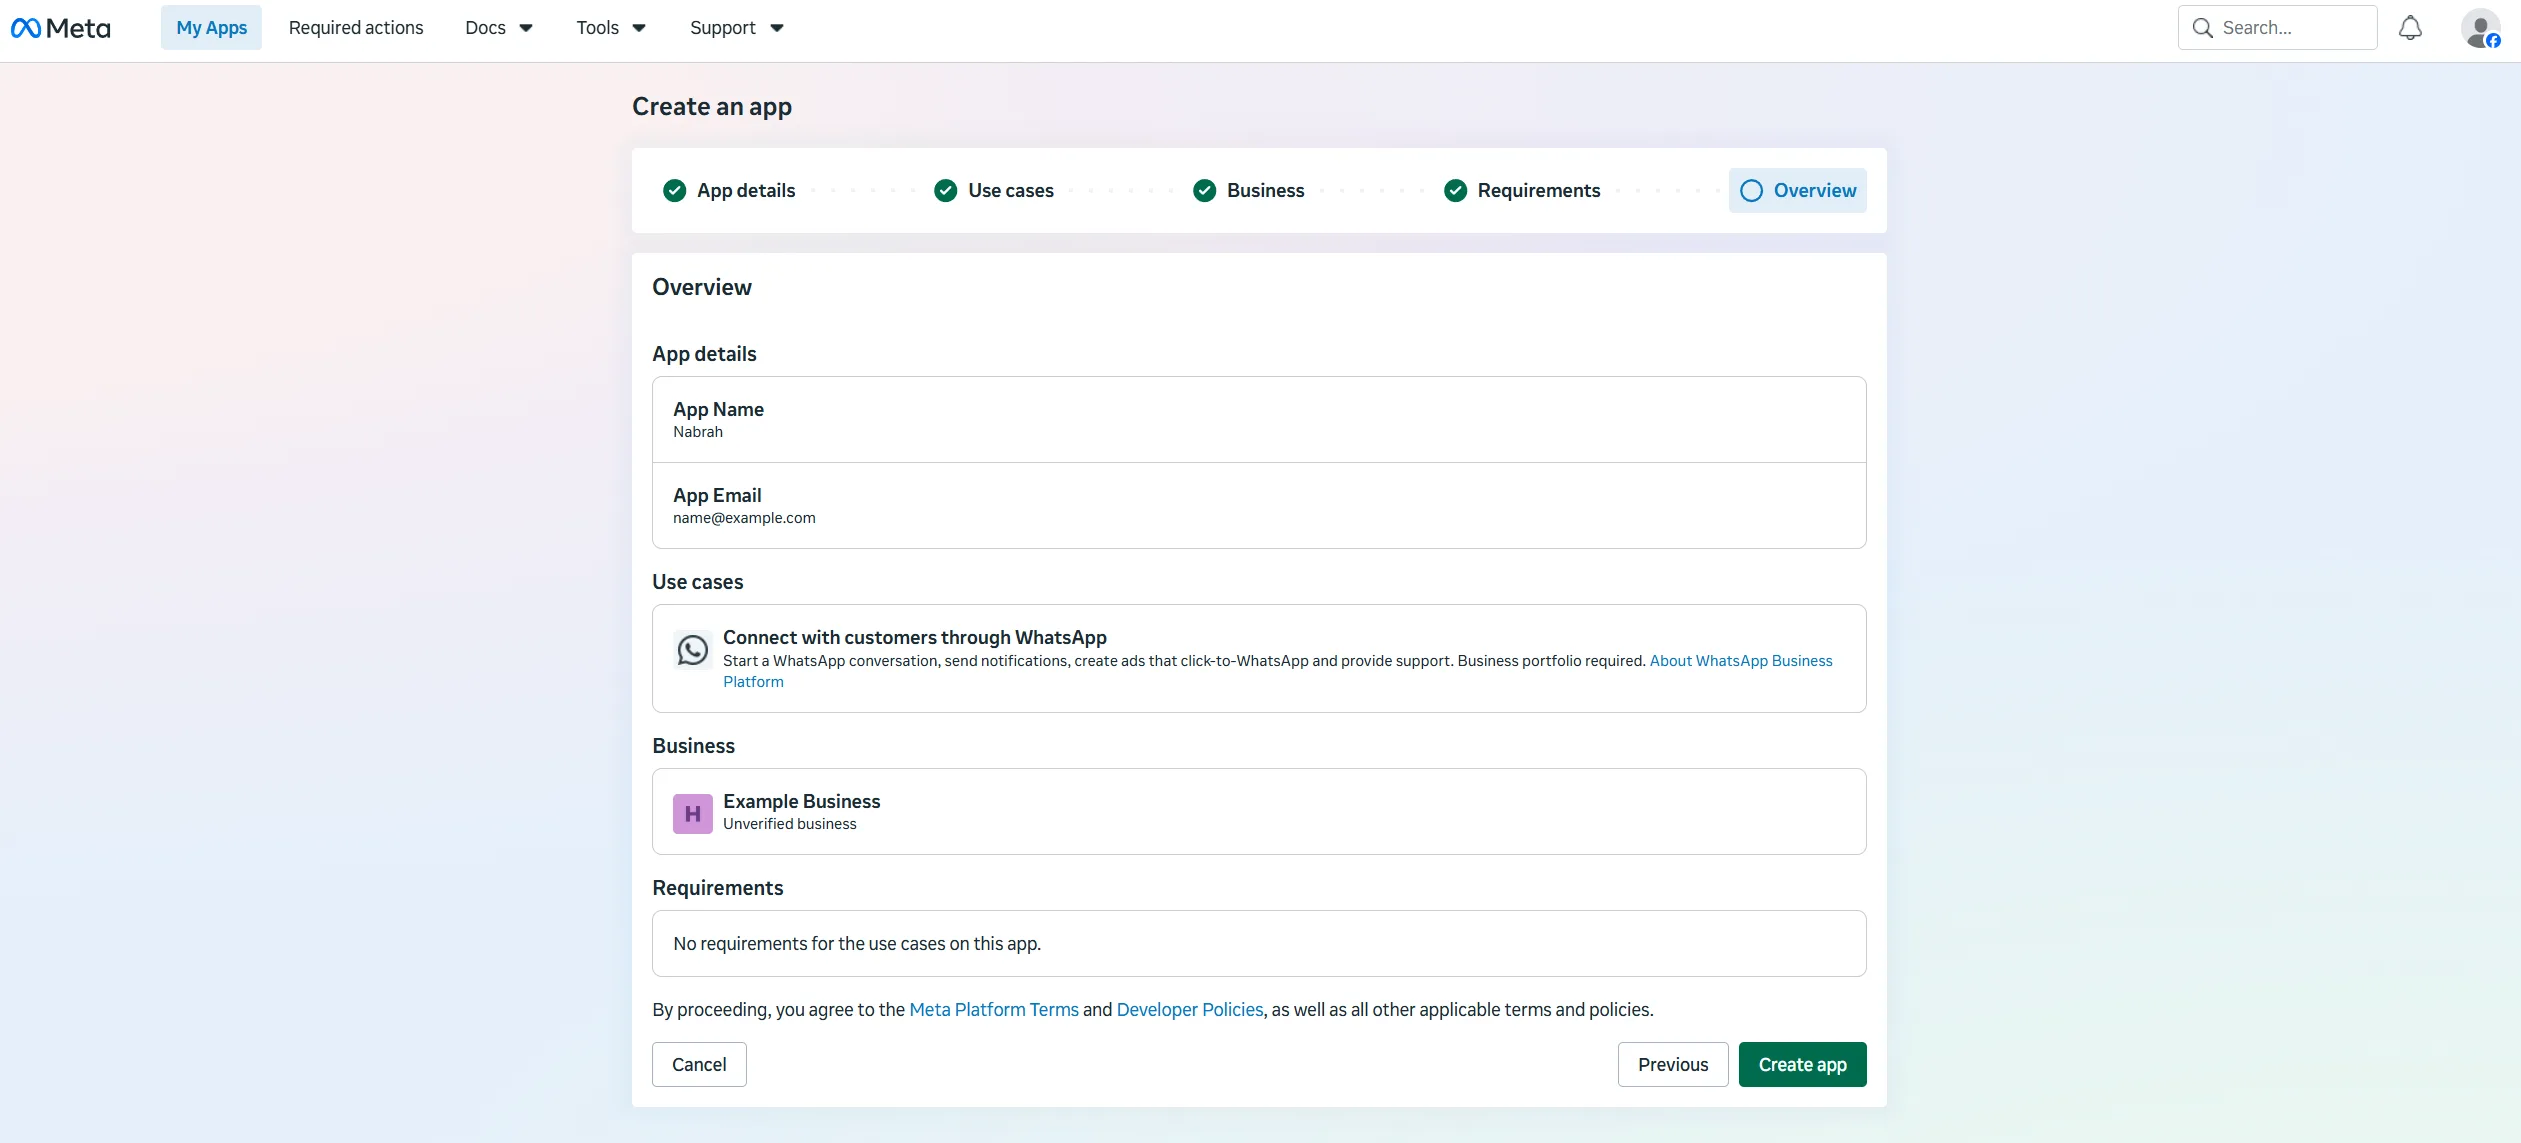Open the notifications bell
Screen dimensions: 2521x1143
pyautogui.click(x=2410, y=28)
